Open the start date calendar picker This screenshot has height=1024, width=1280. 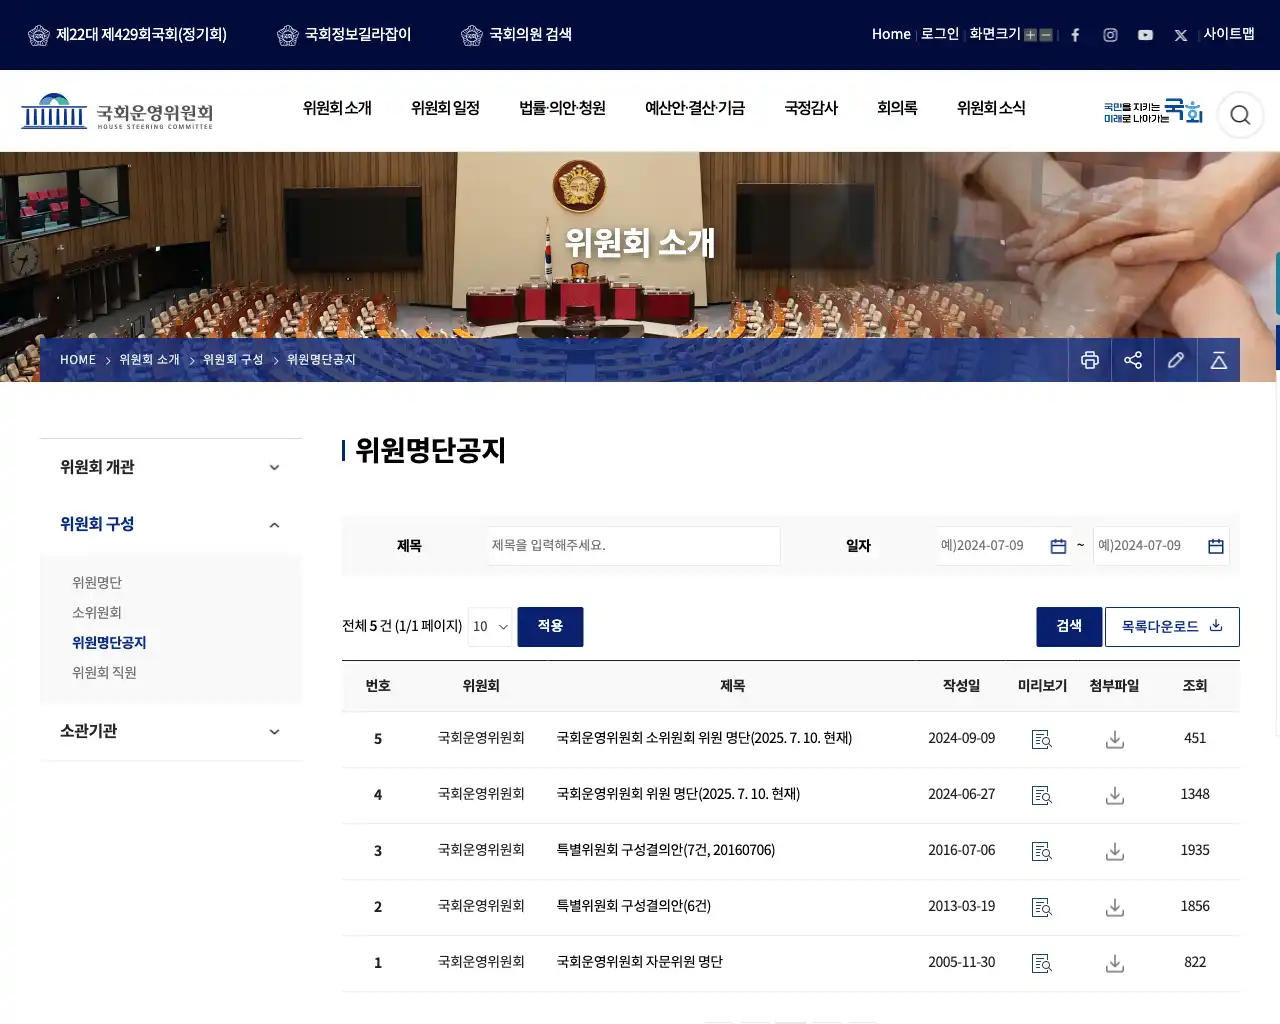click(x=1058, y=546)
